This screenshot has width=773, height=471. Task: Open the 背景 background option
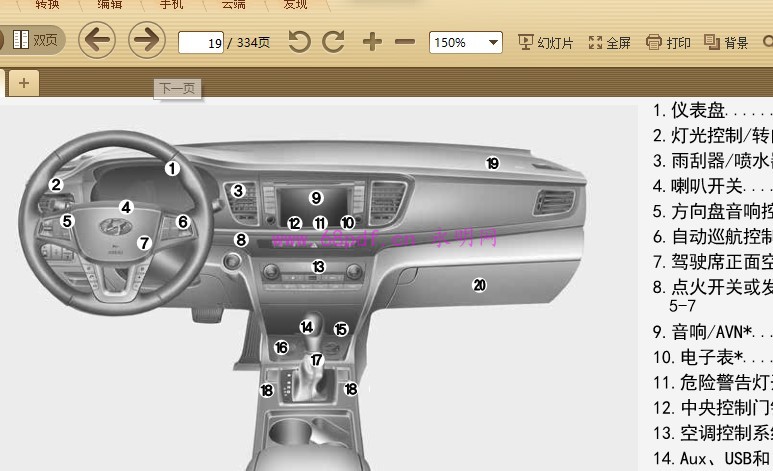[726, 42]
